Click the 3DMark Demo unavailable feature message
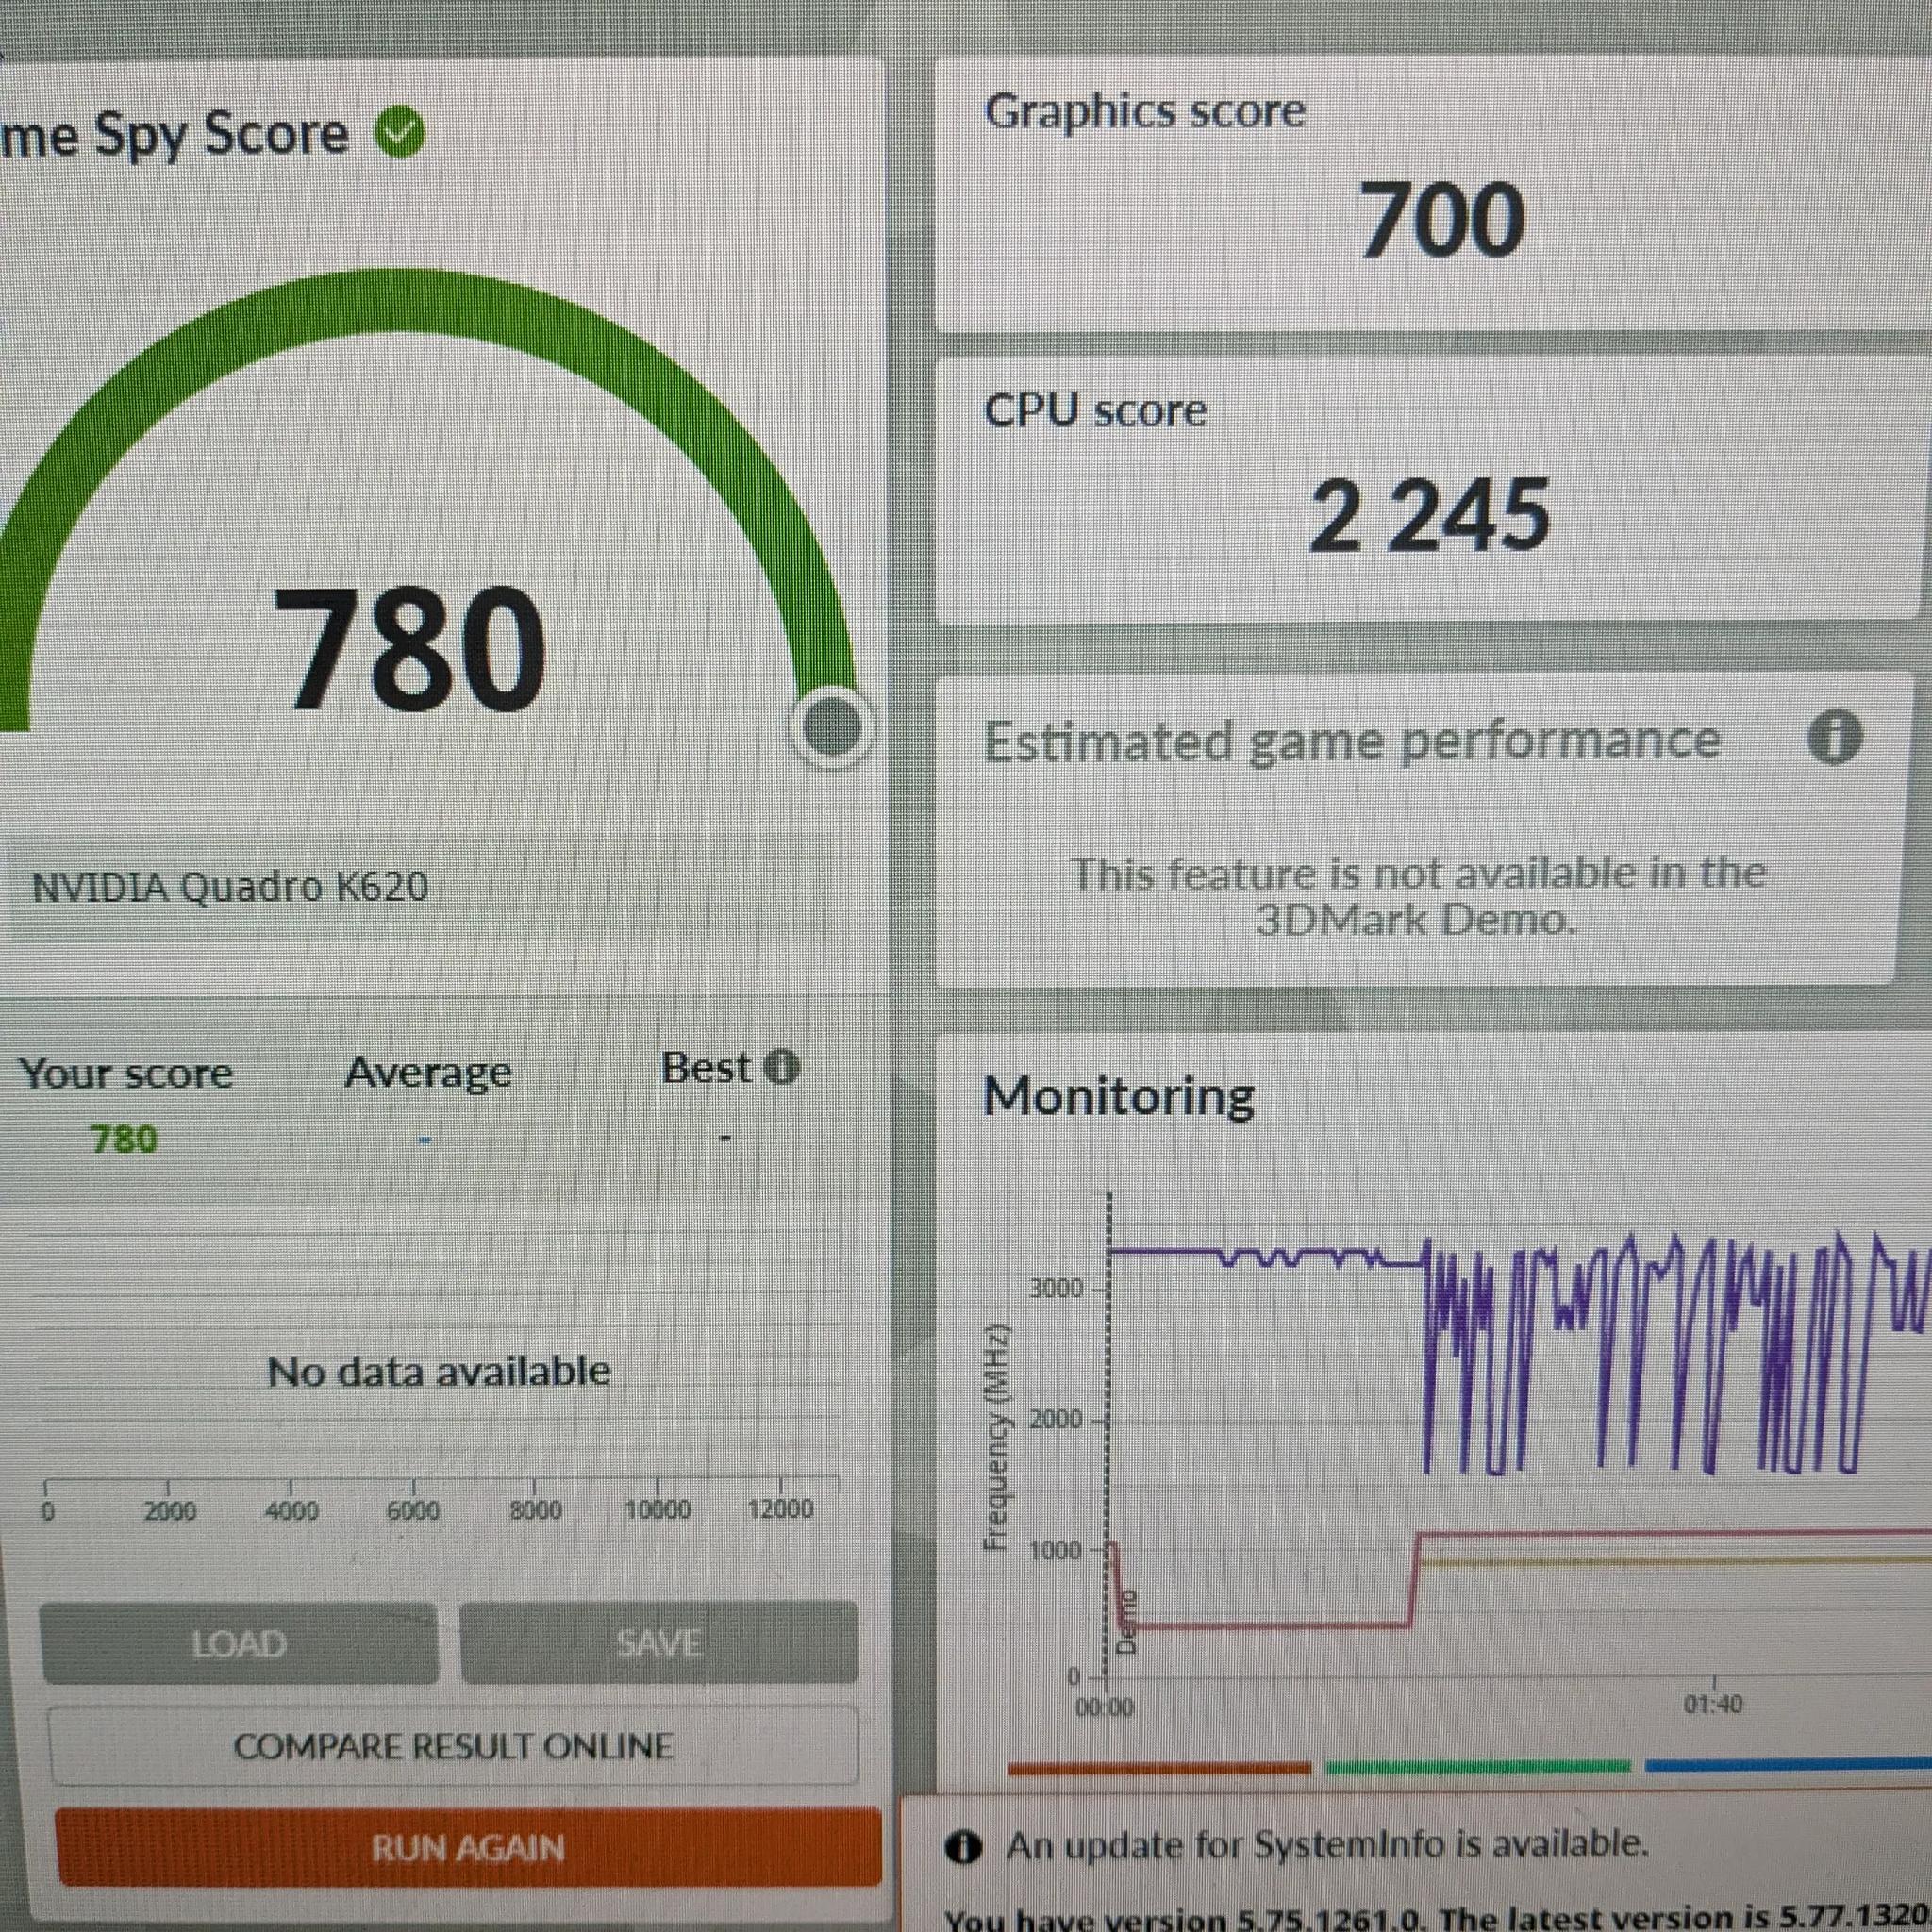Image resolution: width=1932 pixels, height=1932 pixels. [1417, 896]
